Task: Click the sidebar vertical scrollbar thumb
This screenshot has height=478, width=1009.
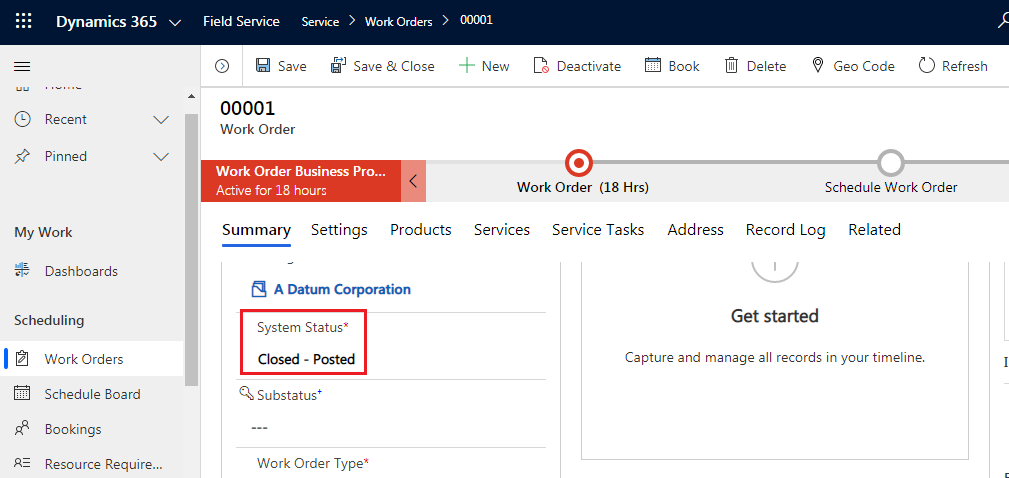Action: pyautogui.click(x=191, y=250)
